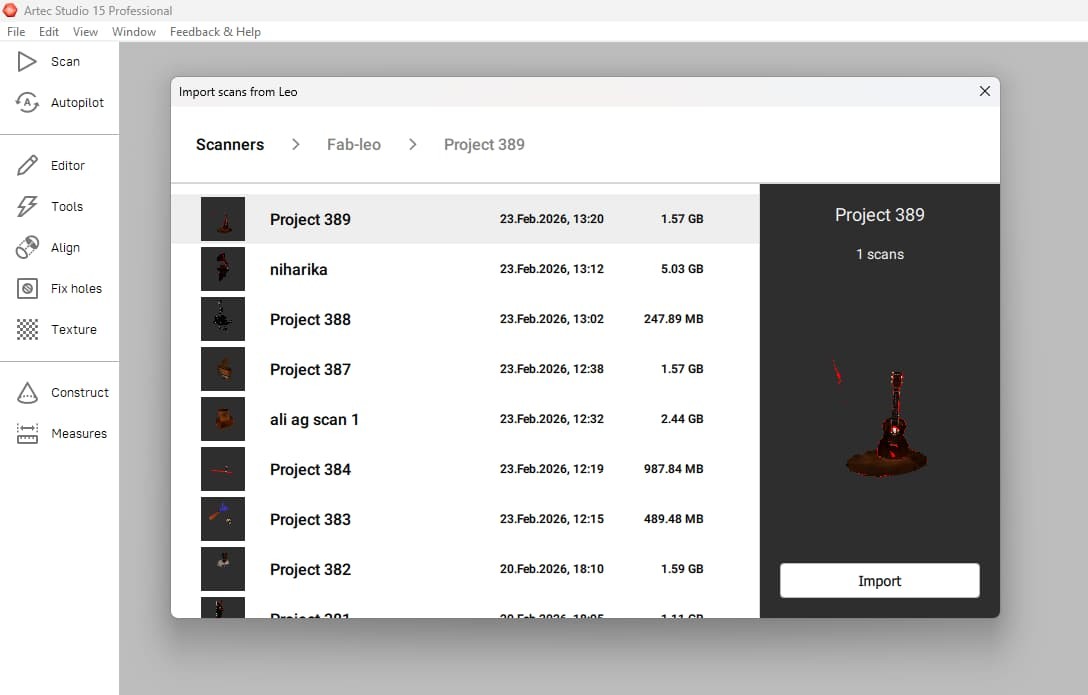Click the 1 scans label
Viewport: 1088px width, 695px height.
pos(879,255)
